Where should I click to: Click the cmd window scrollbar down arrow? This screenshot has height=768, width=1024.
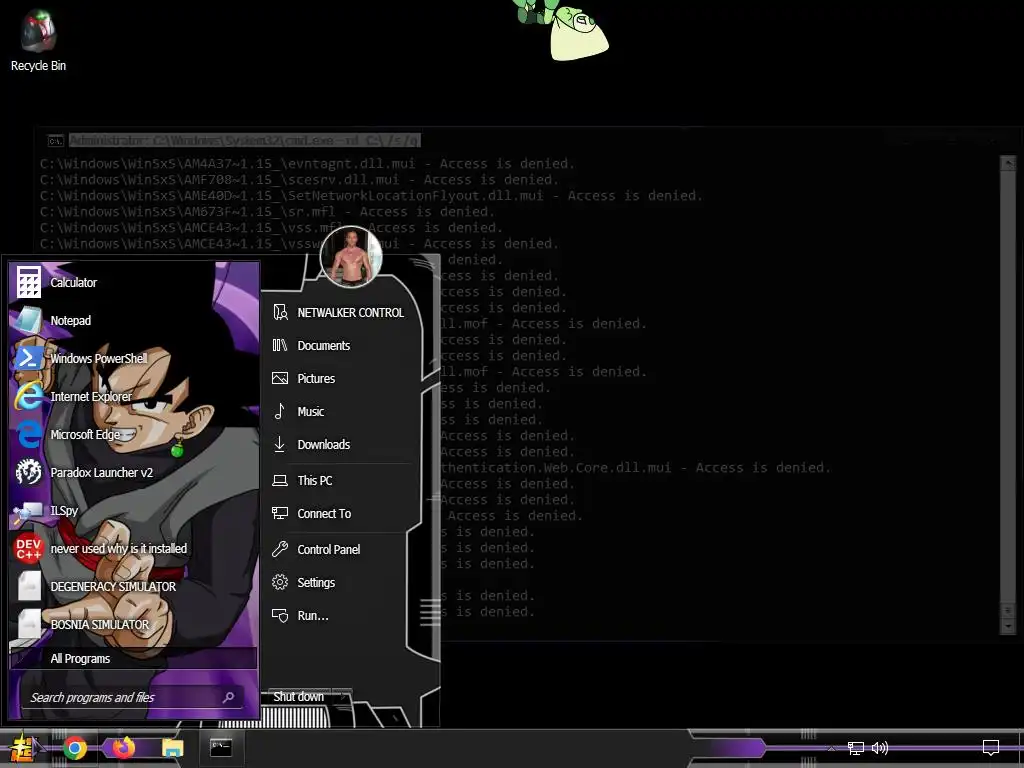[1008, 626]
